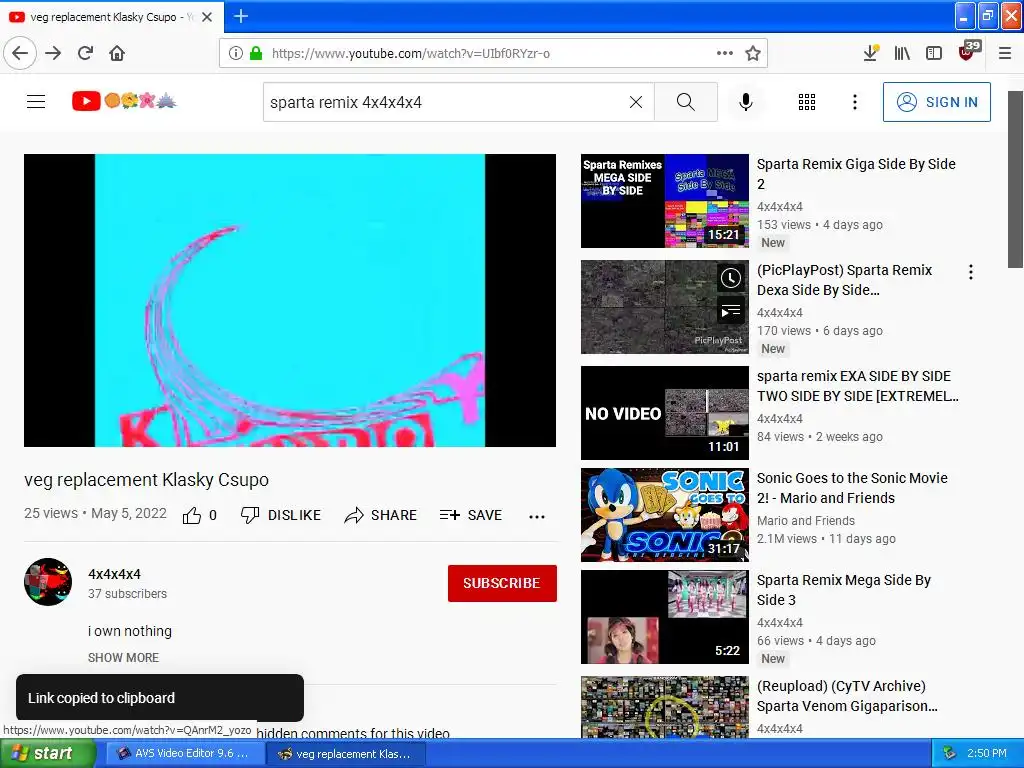Open NO VIDEO thumbnail of EXA video
1024x768 pixels.
coord(665,413)
